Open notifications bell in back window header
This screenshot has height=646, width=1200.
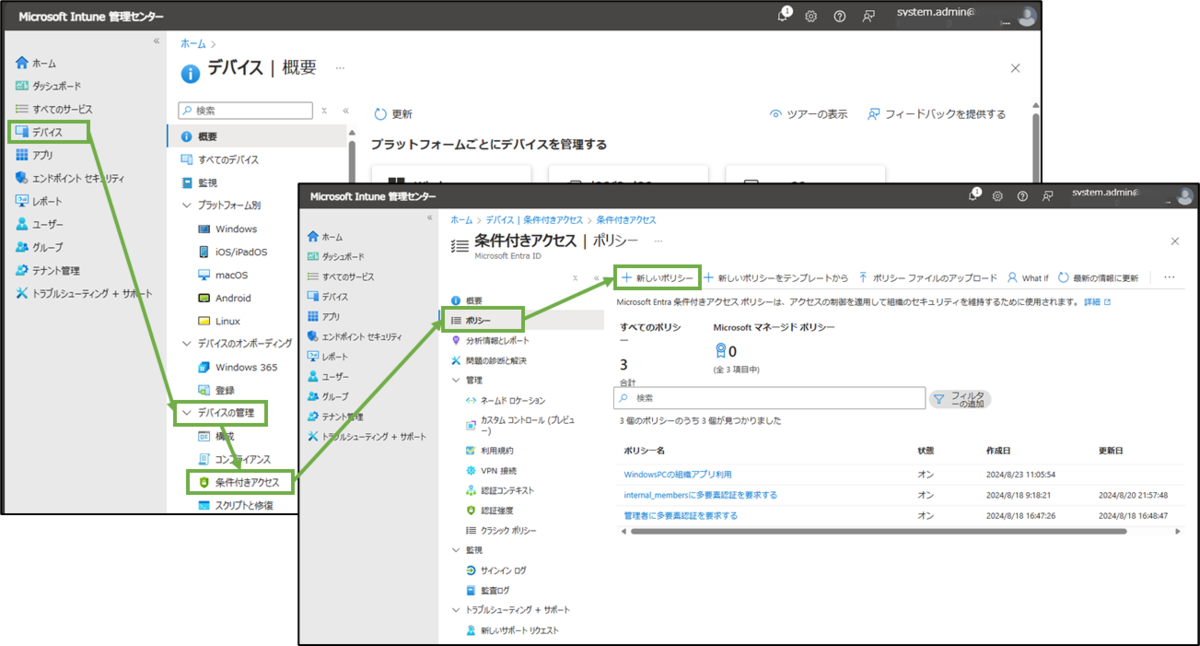(x=783, y=16)
